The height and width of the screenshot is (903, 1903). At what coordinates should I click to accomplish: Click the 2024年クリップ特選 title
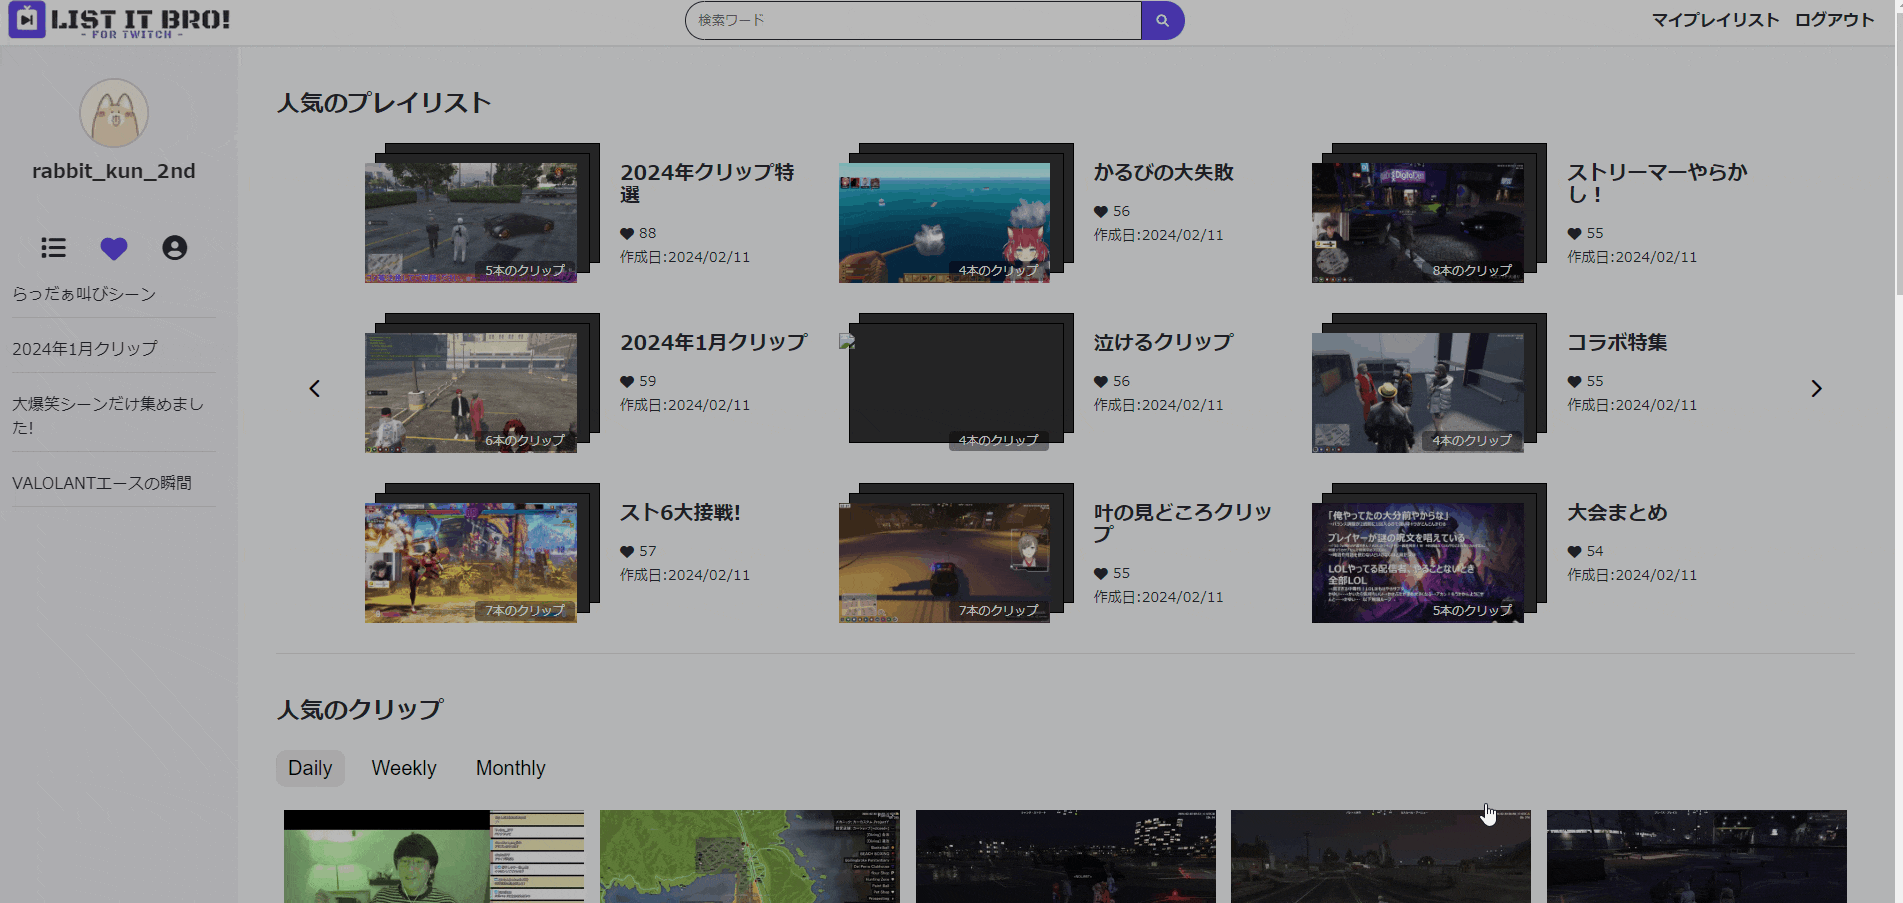click(707, 183)
